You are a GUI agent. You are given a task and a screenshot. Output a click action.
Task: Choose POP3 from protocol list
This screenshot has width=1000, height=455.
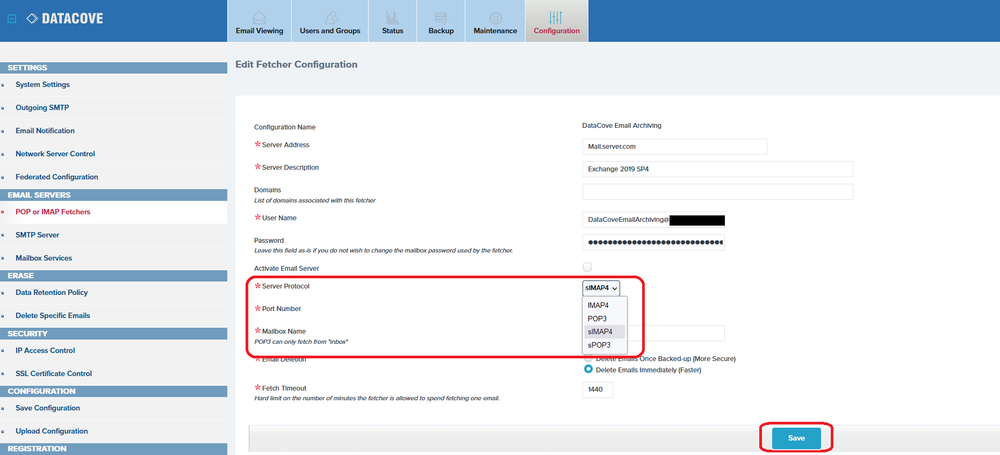pyautogui.click(x=605, y=318)
